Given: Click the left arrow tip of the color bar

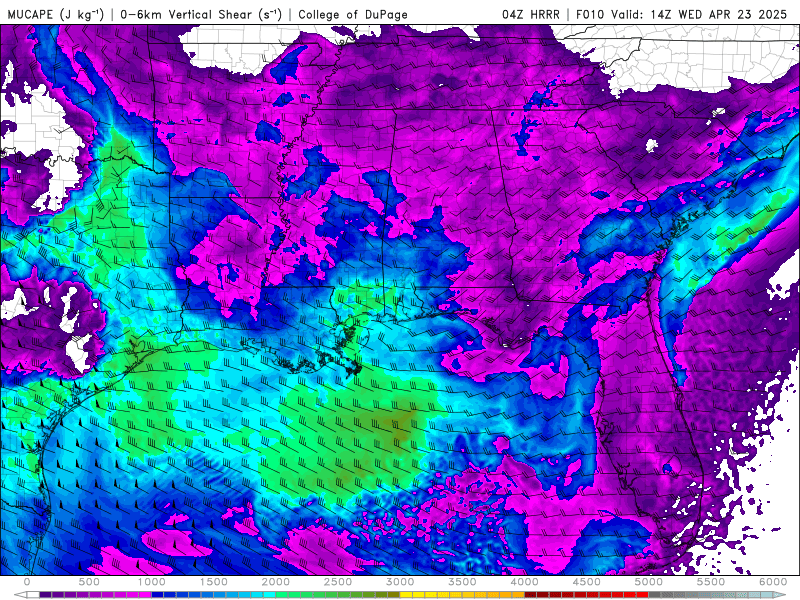Looking at the screenshot, I should click(x=18, y=595).
